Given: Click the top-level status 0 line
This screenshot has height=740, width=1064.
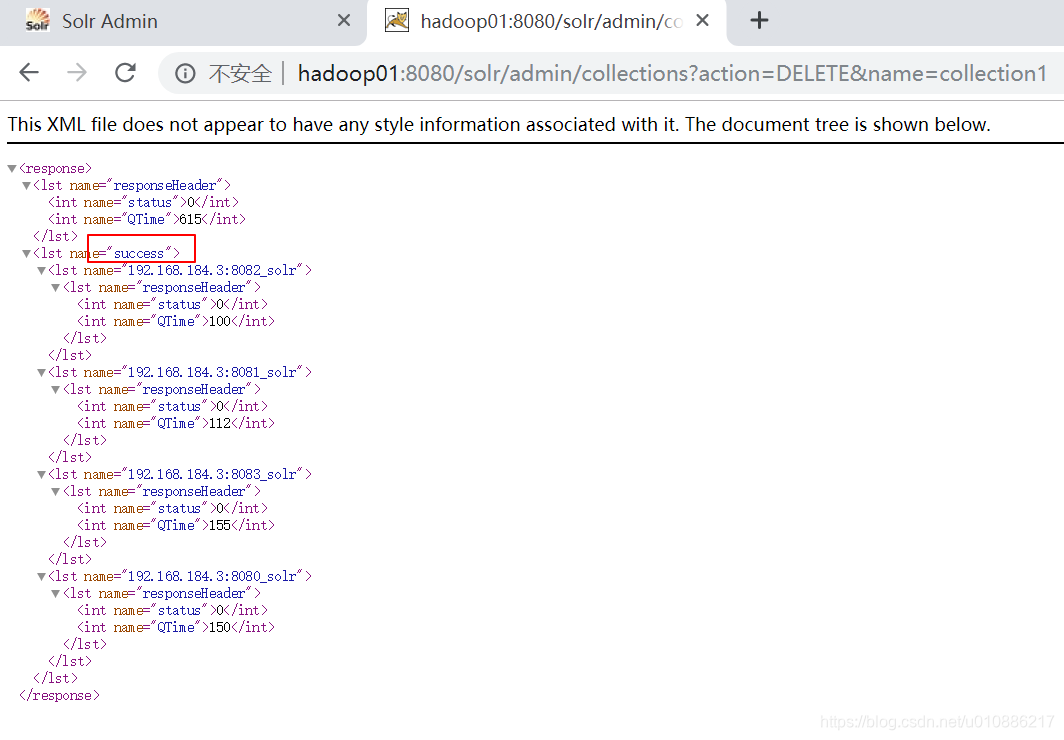Looking at the screenshot, I should click(x=143, y=202).
